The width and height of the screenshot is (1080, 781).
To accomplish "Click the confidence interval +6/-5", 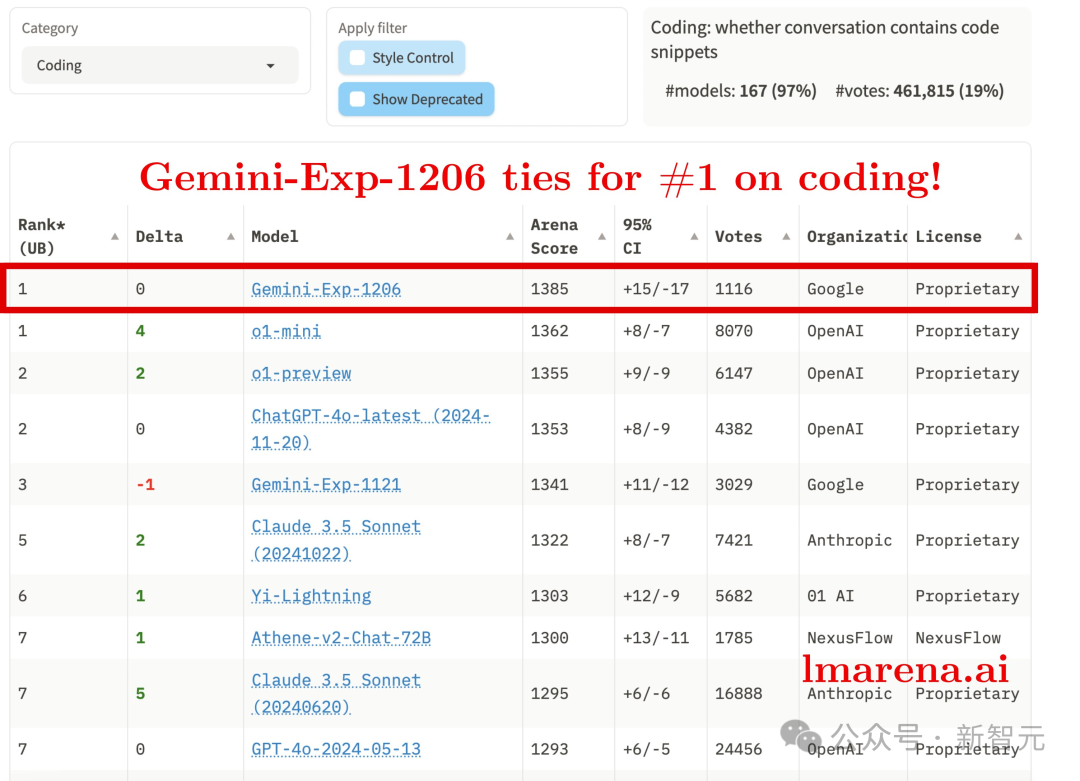I will click(x=646, y=749).
